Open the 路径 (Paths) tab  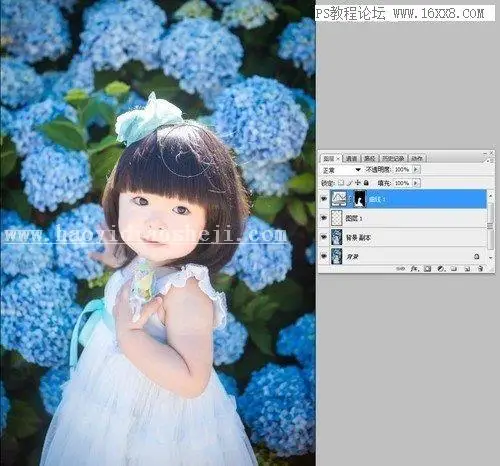point(369,159)
